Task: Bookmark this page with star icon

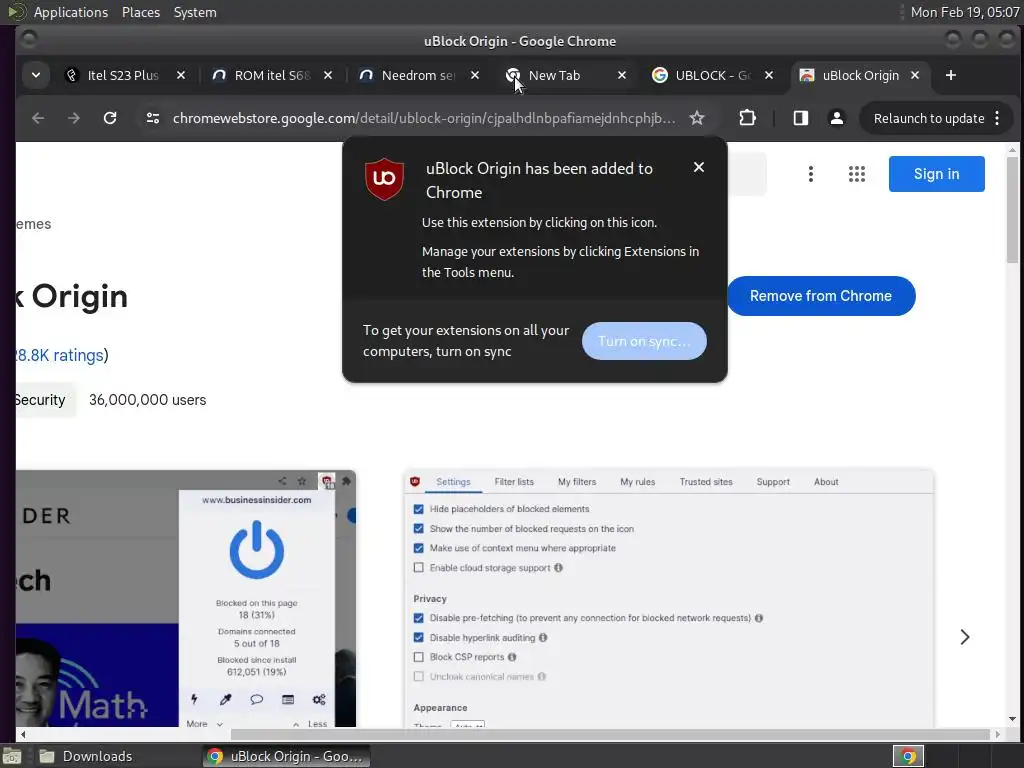Action: 697,118
